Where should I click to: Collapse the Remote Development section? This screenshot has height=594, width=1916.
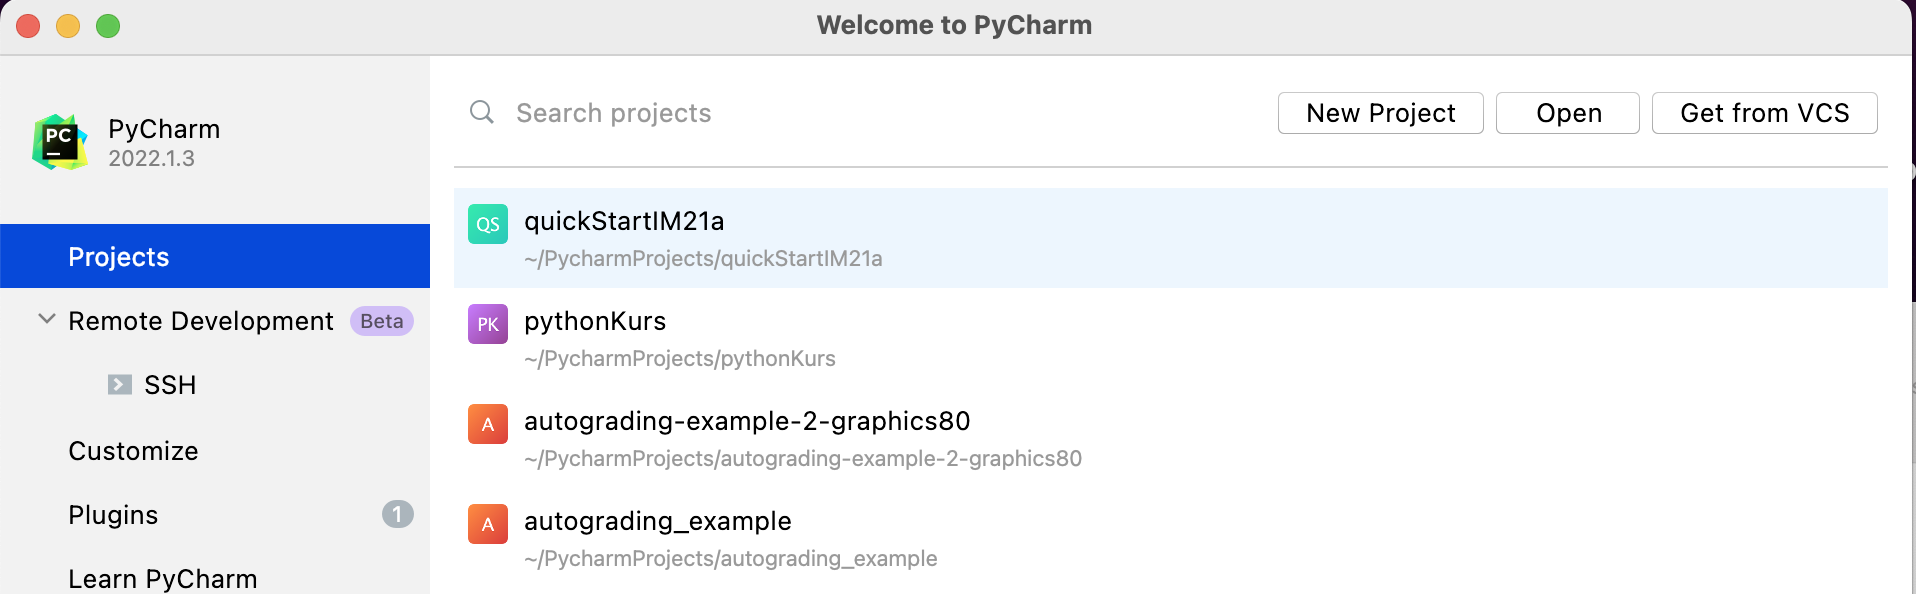pos(46,320)
